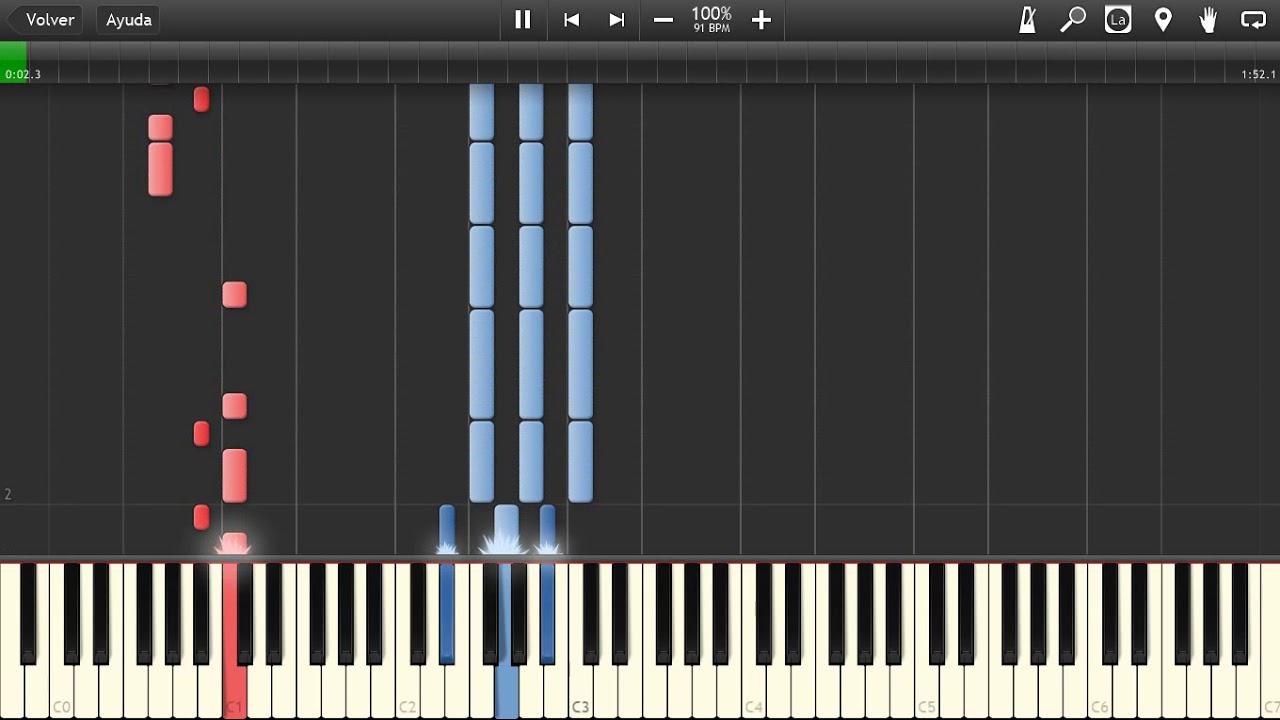Open the zoom magnifier tool
This screenshot has height=720, width=1280.
point(1072,20)
